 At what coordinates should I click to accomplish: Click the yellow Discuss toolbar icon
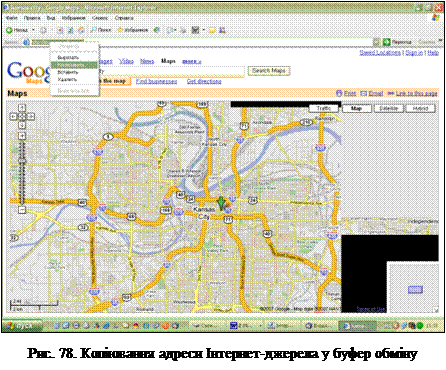click(212, 30)
